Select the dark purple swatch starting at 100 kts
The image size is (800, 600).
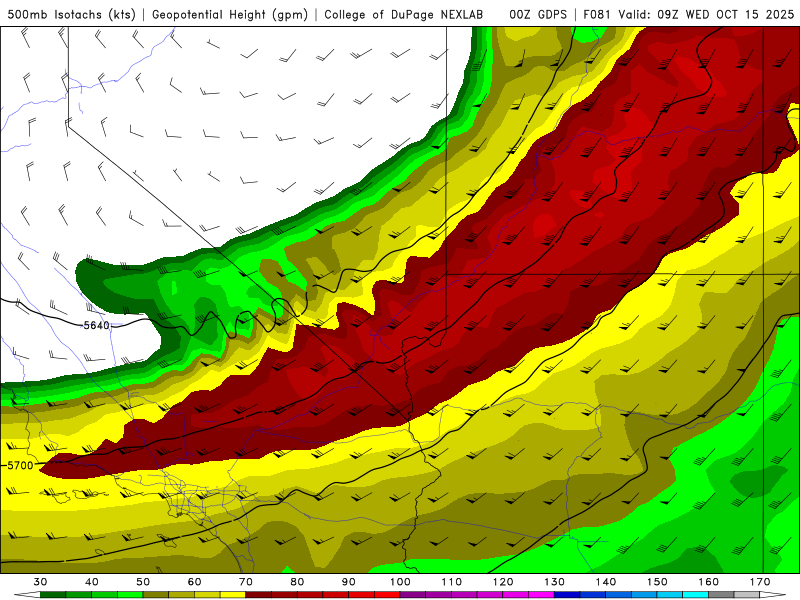pos(413,595)
